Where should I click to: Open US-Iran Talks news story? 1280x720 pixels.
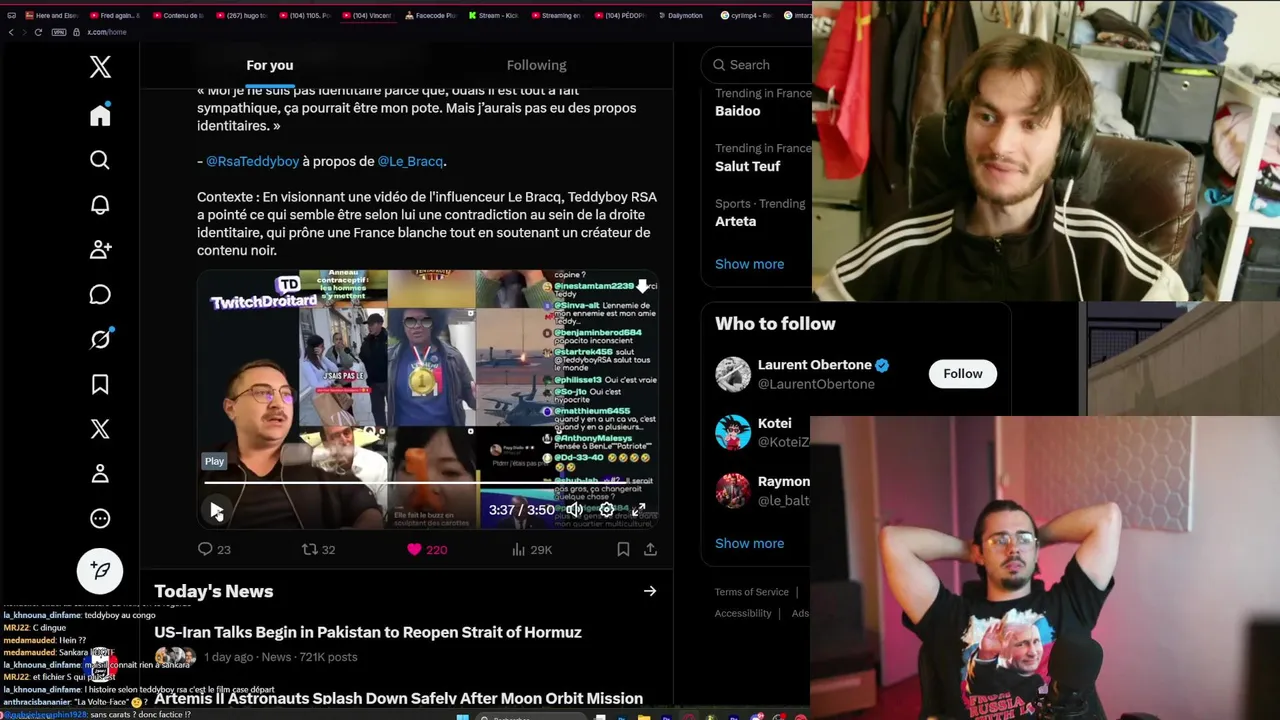(x=367, y=632)
